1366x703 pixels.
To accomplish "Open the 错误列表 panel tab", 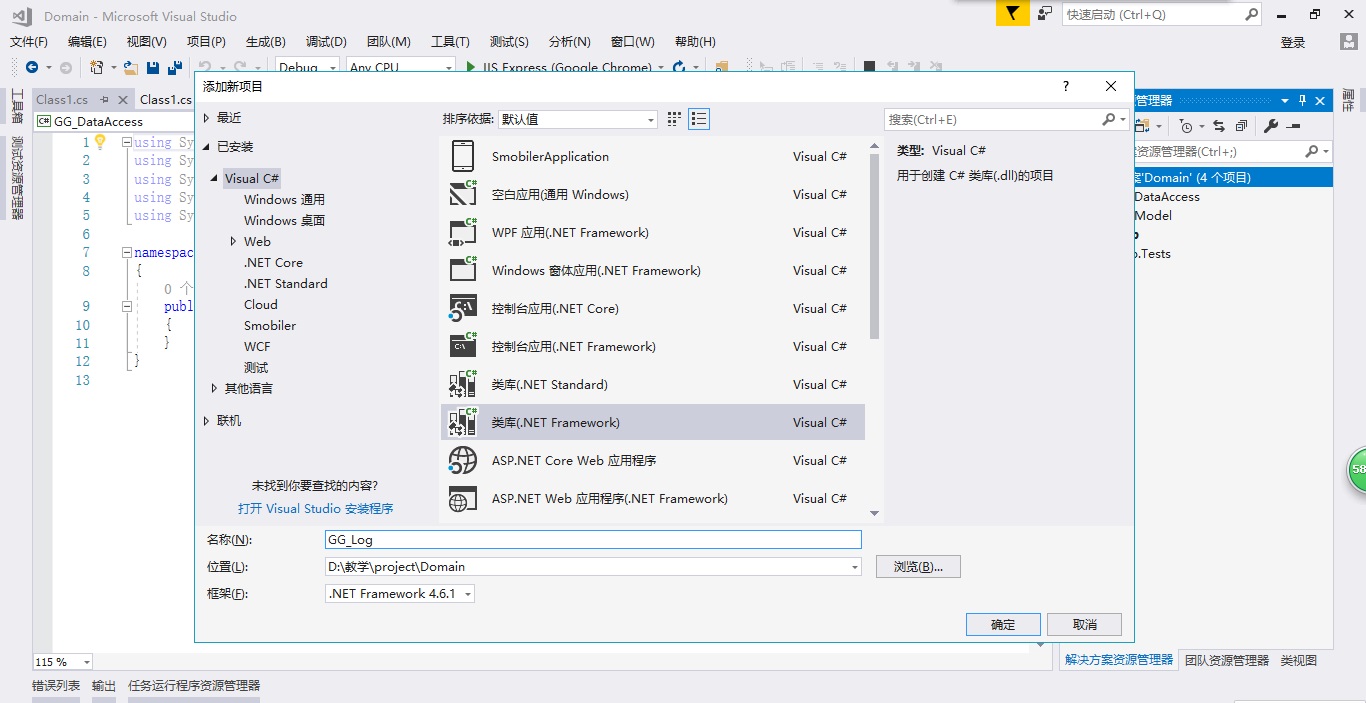I will click(x=56, y=686).
